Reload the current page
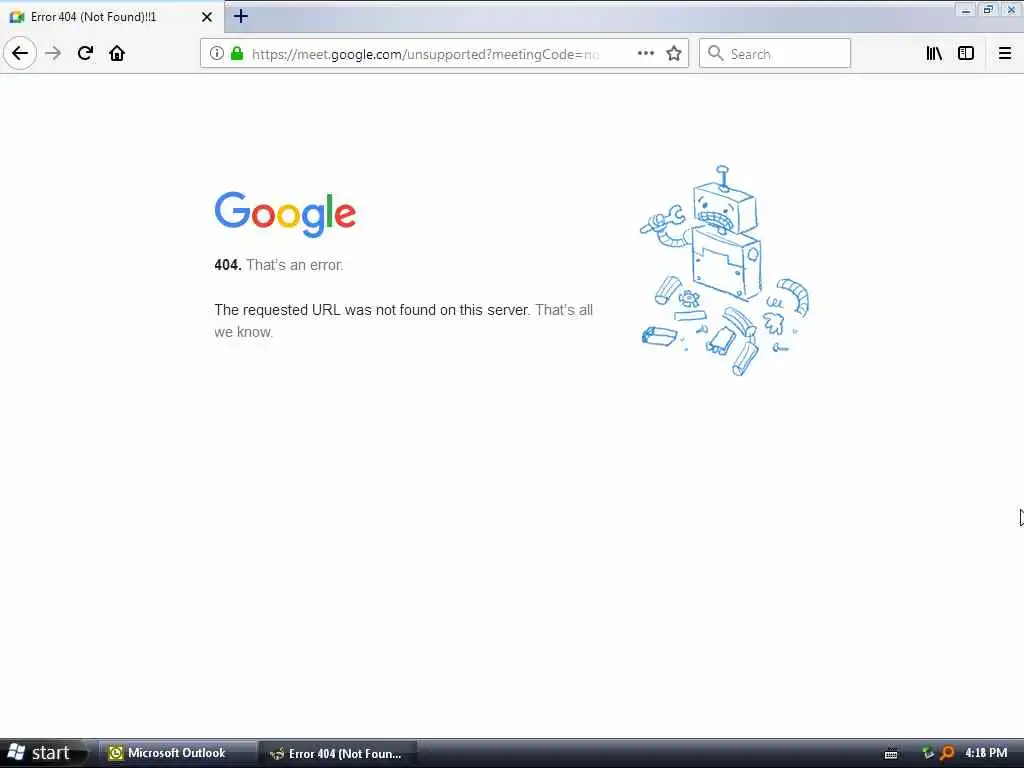The height and width of the screenshot is (768, 1024). tap(85, 53)
